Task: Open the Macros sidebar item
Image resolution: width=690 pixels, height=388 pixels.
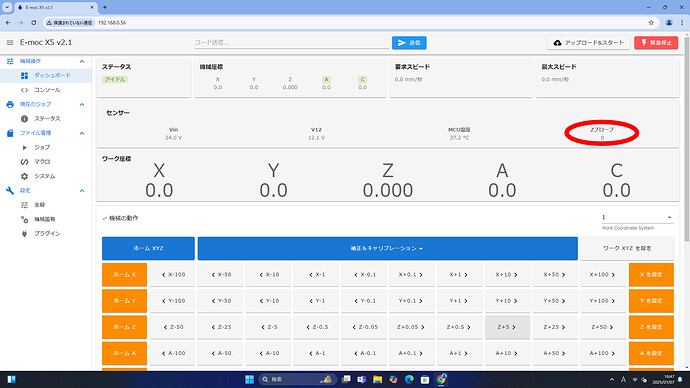Action: point(46,161)
